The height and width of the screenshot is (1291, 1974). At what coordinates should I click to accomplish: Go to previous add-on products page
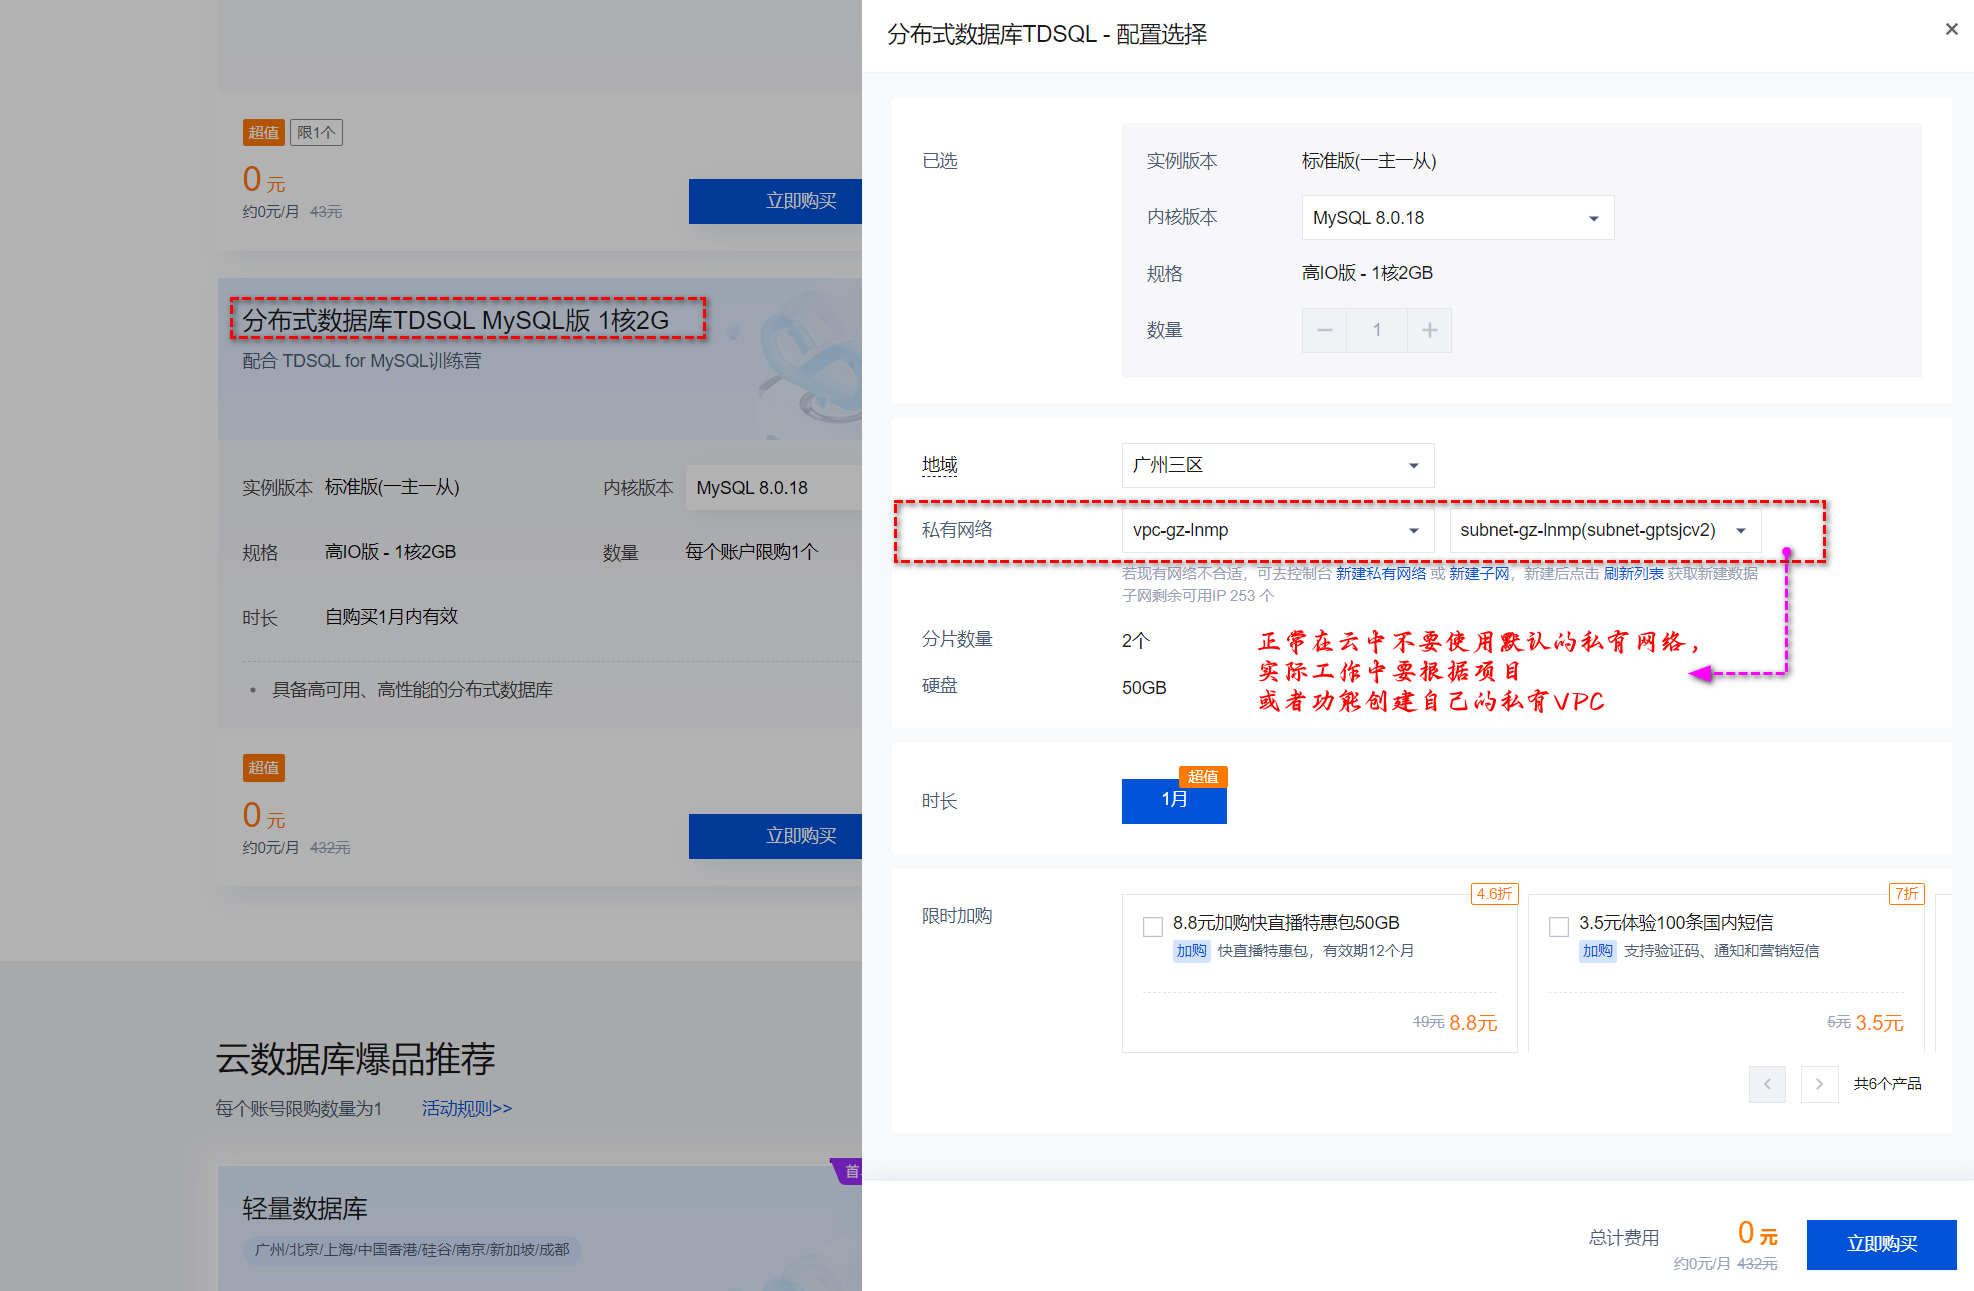pyautogui.click(x=1767, y=1084)
